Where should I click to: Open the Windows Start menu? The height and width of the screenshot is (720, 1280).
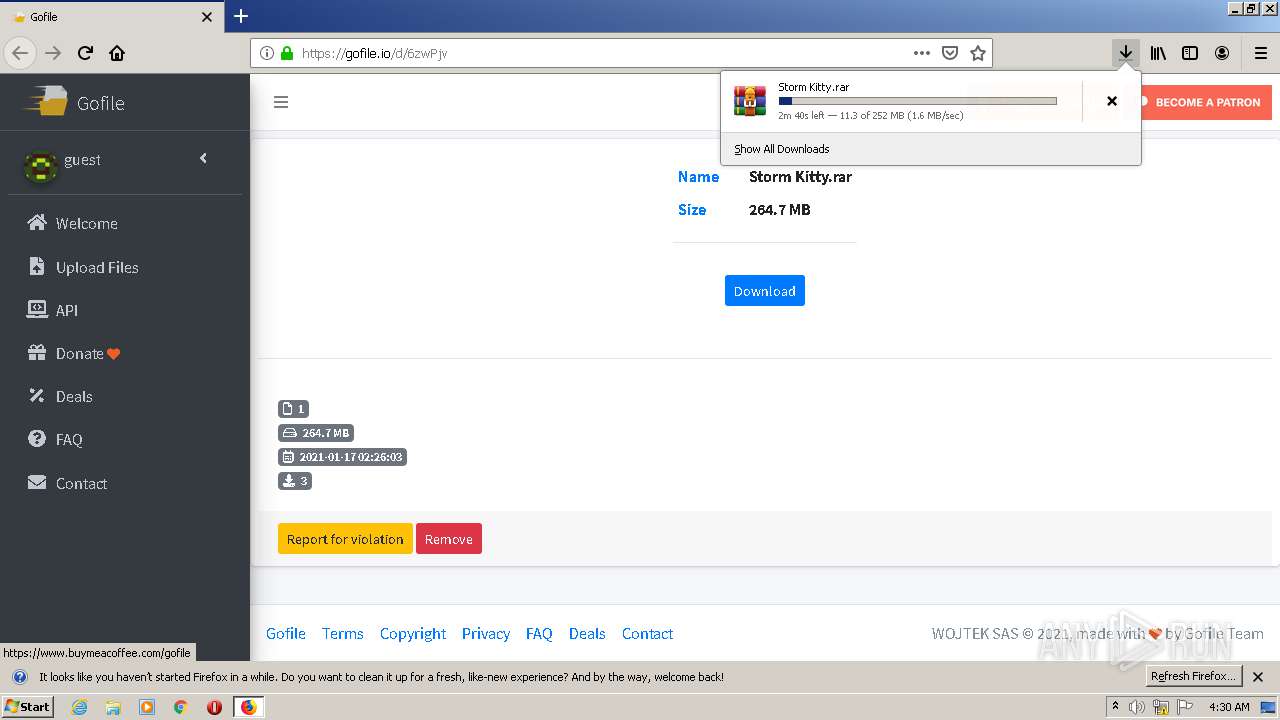pyautogui.click(x=28, y=706)
